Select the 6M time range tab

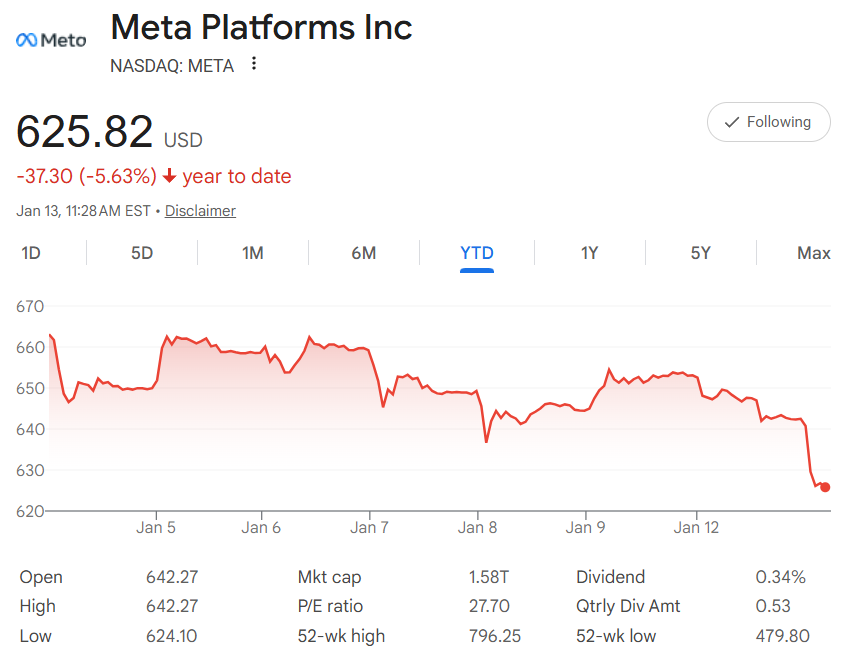coord(364,253)
